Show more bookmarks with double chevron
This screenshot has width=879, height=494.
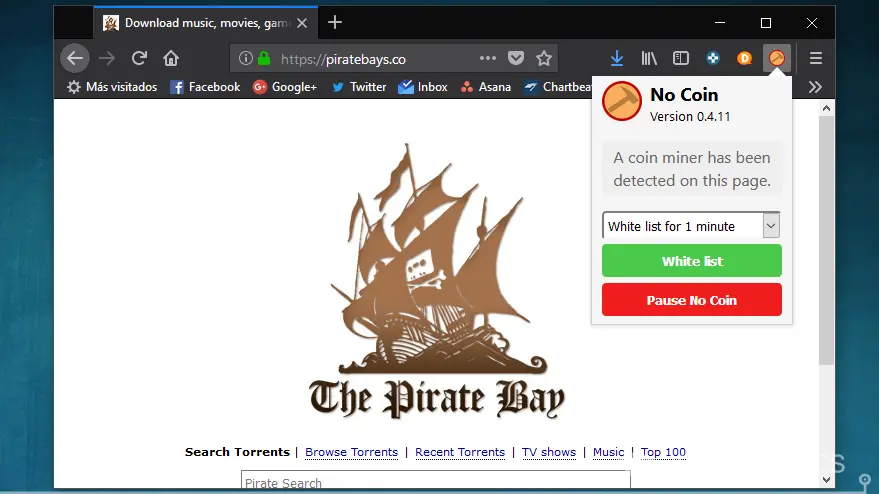(815, 87)
